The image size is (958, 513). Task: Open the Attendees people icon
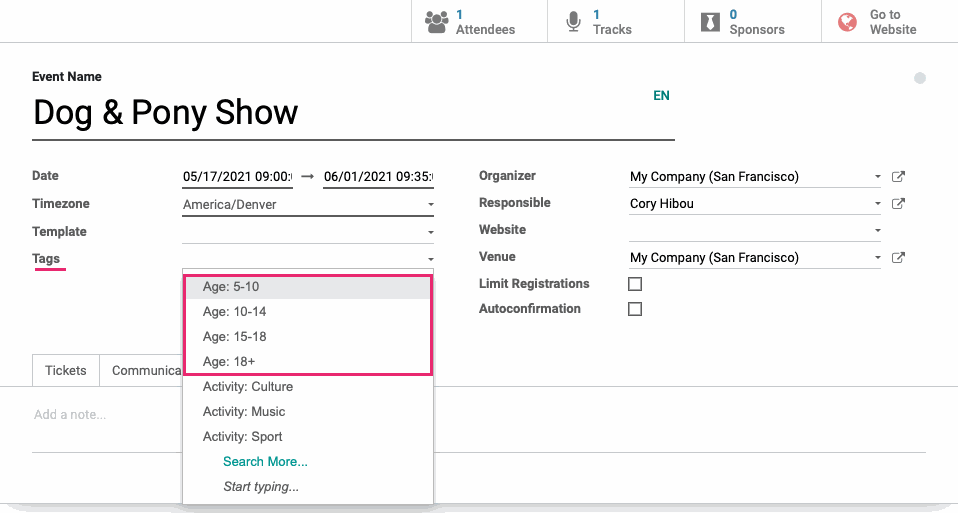coord(436,22)
